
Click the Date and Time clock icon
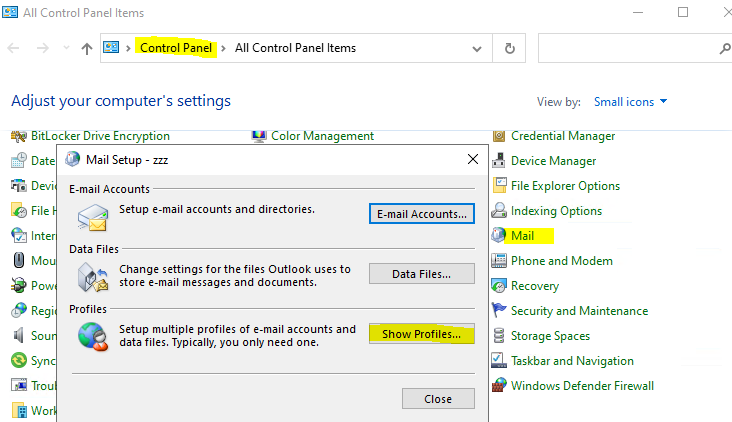click(19, 160)
